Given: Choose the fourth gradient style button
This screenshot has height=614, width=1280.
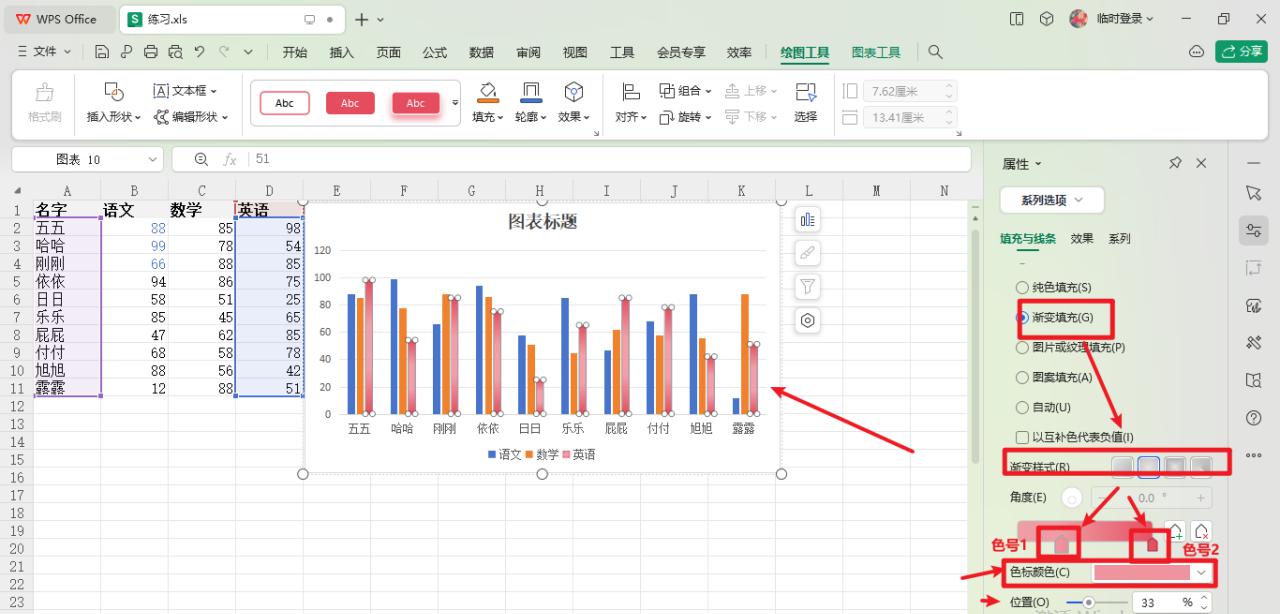Looking at the screenshot, I should (1201, 466).
